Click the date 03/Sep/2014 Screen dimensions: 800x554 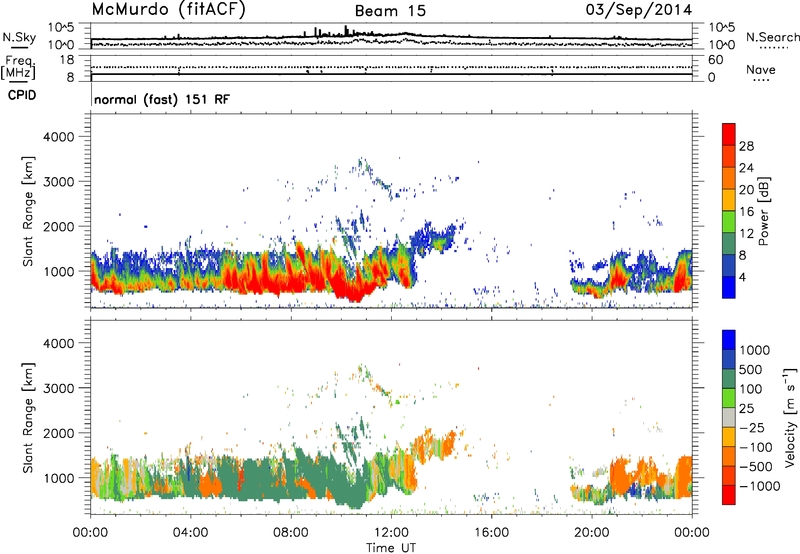pyautogui.click(x=639, y=10)
